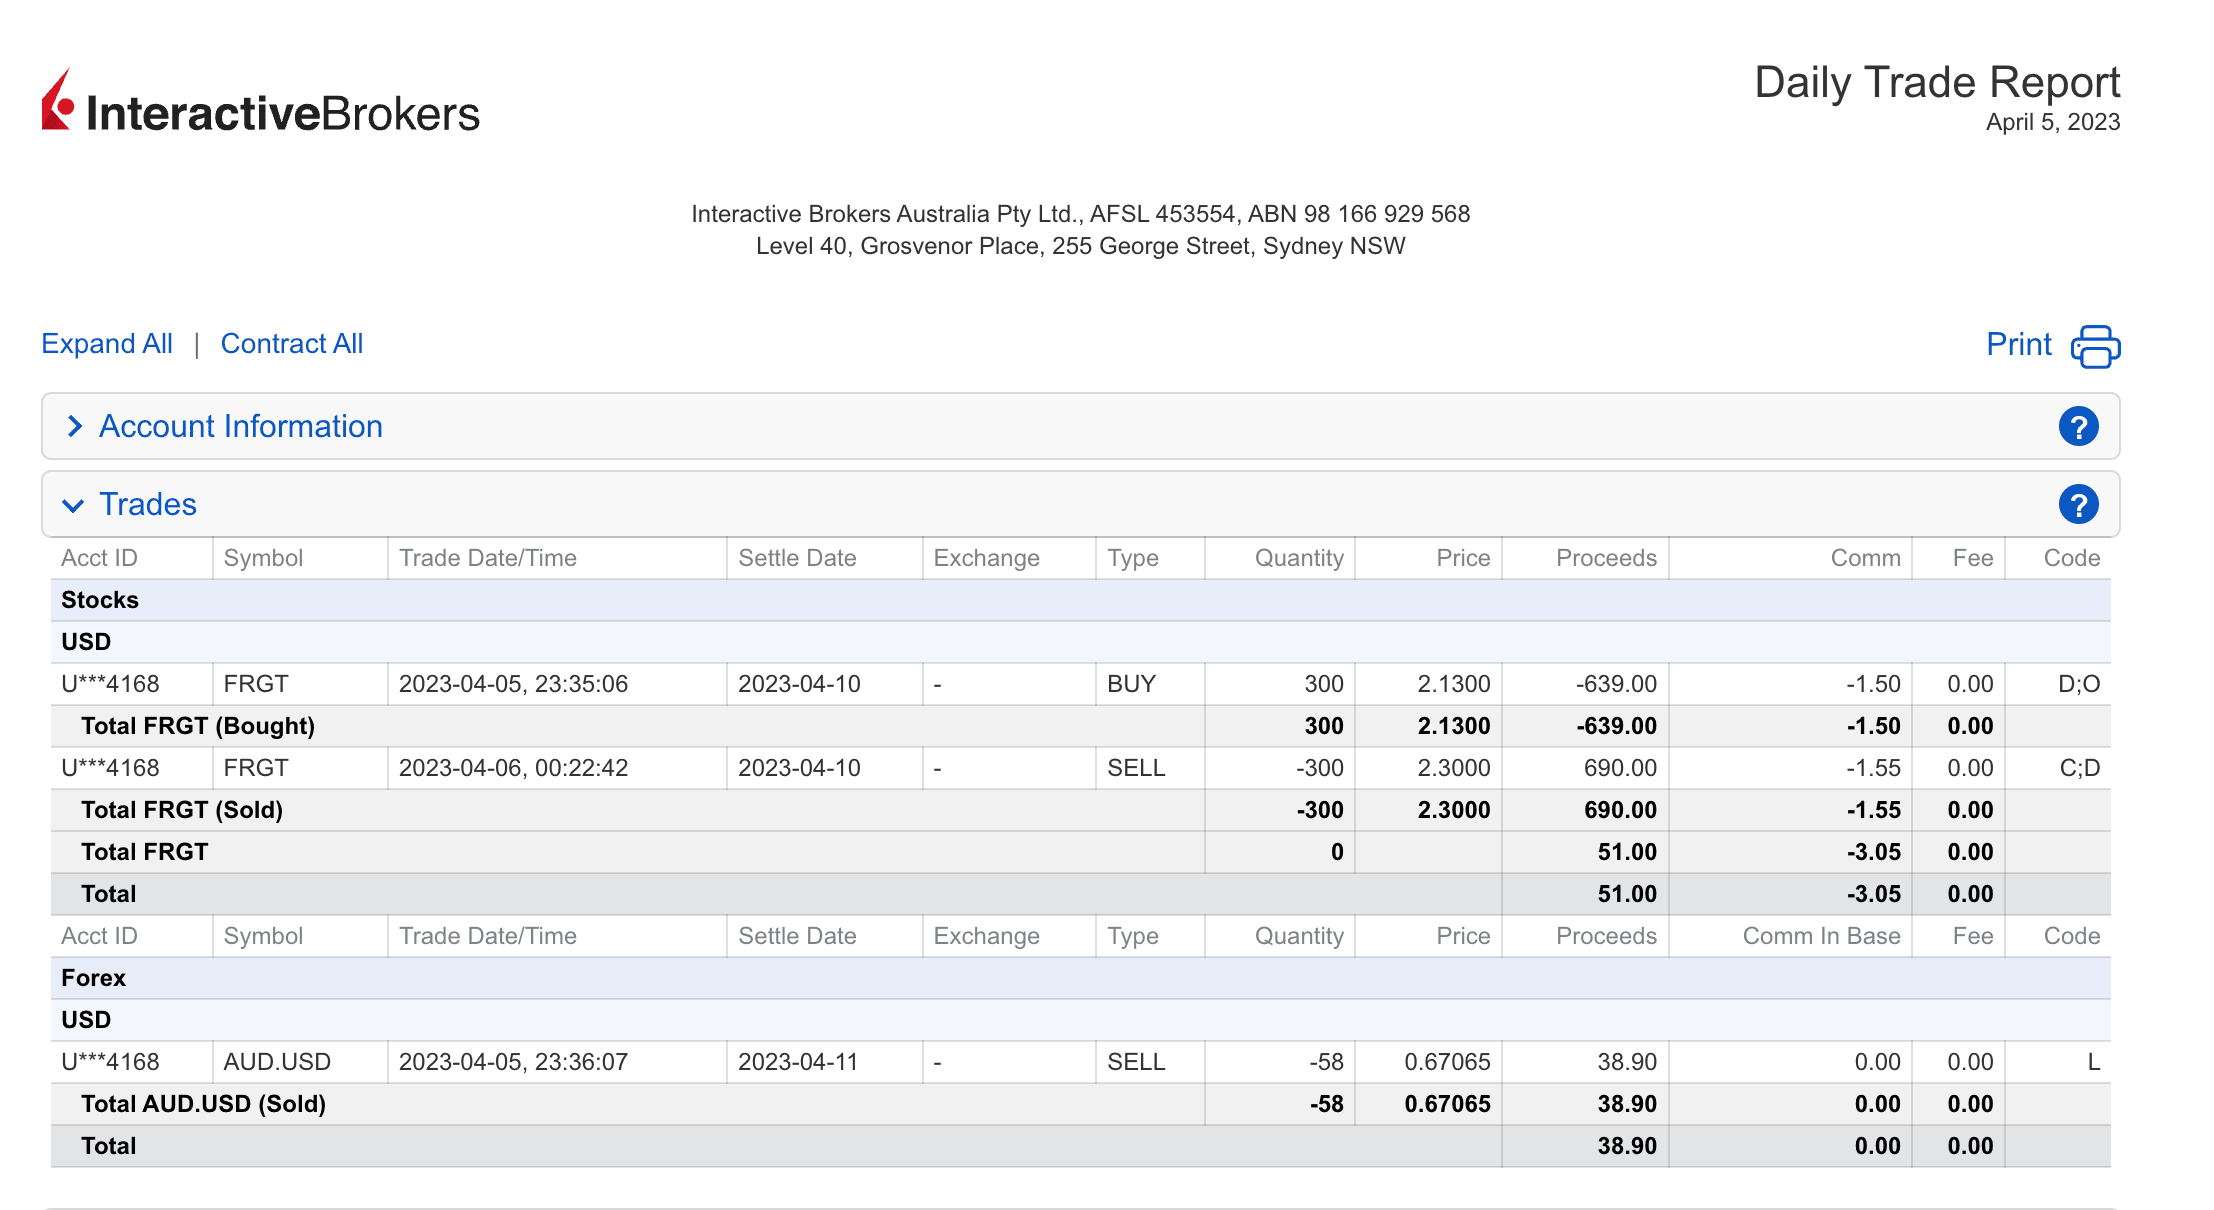
Task: Click the Interactive Brokers logo
Action: tap(261, 104)
